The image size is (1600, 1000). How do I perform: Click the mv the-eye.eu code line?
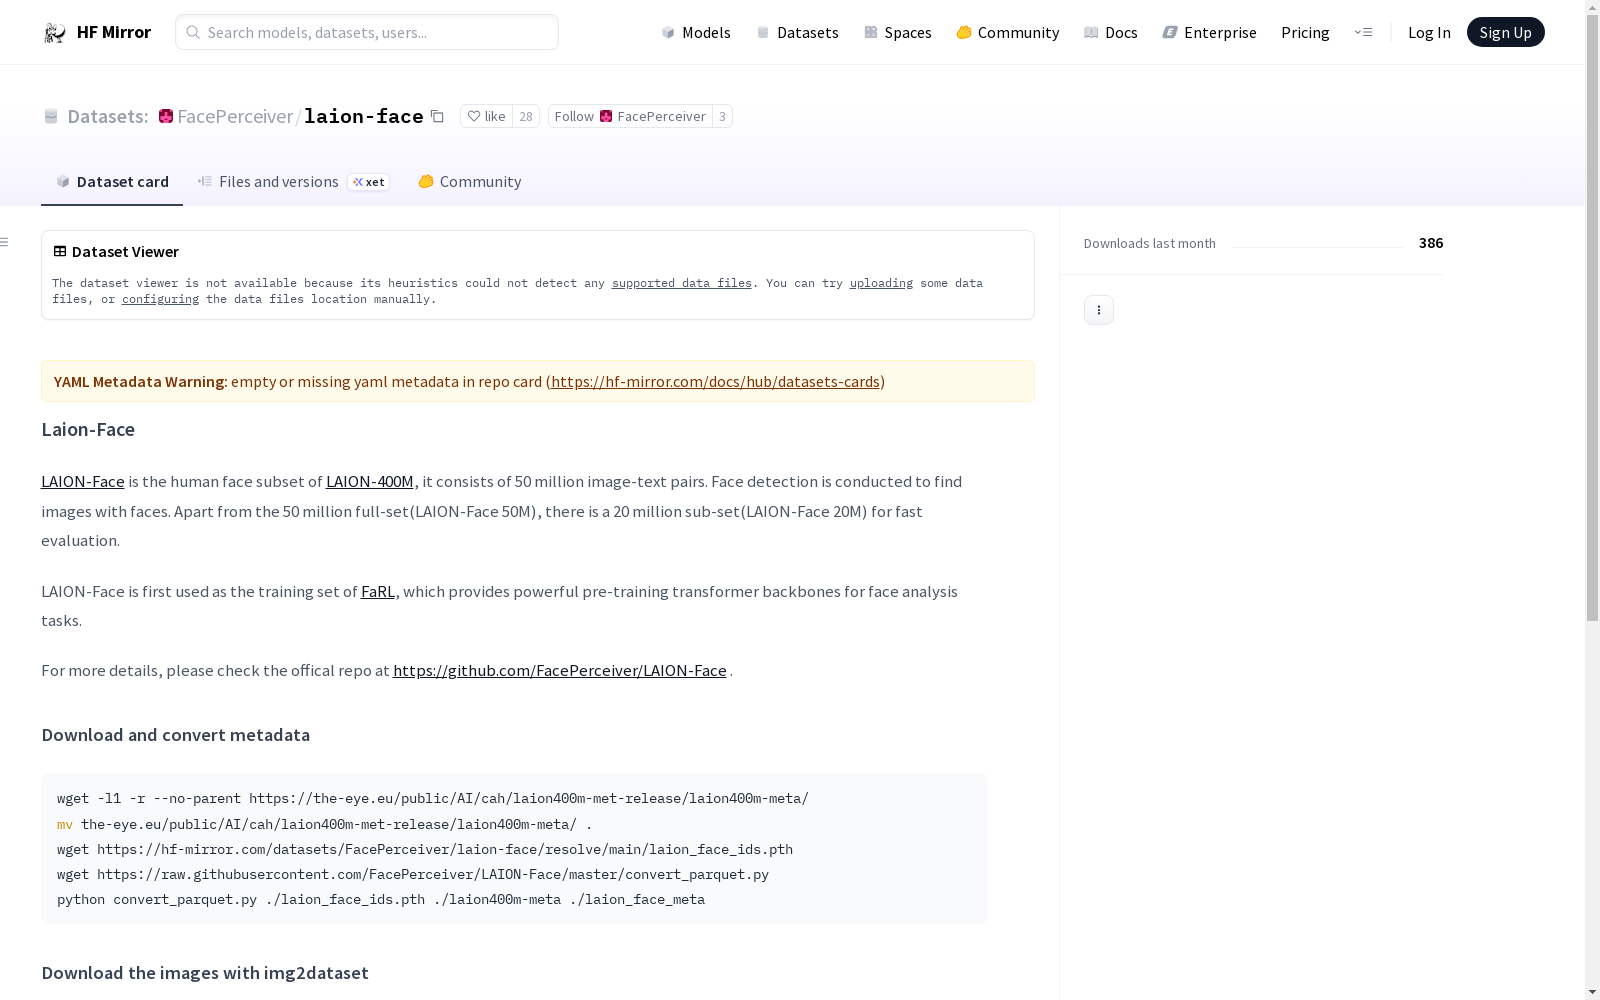click(x=325, y=824)
